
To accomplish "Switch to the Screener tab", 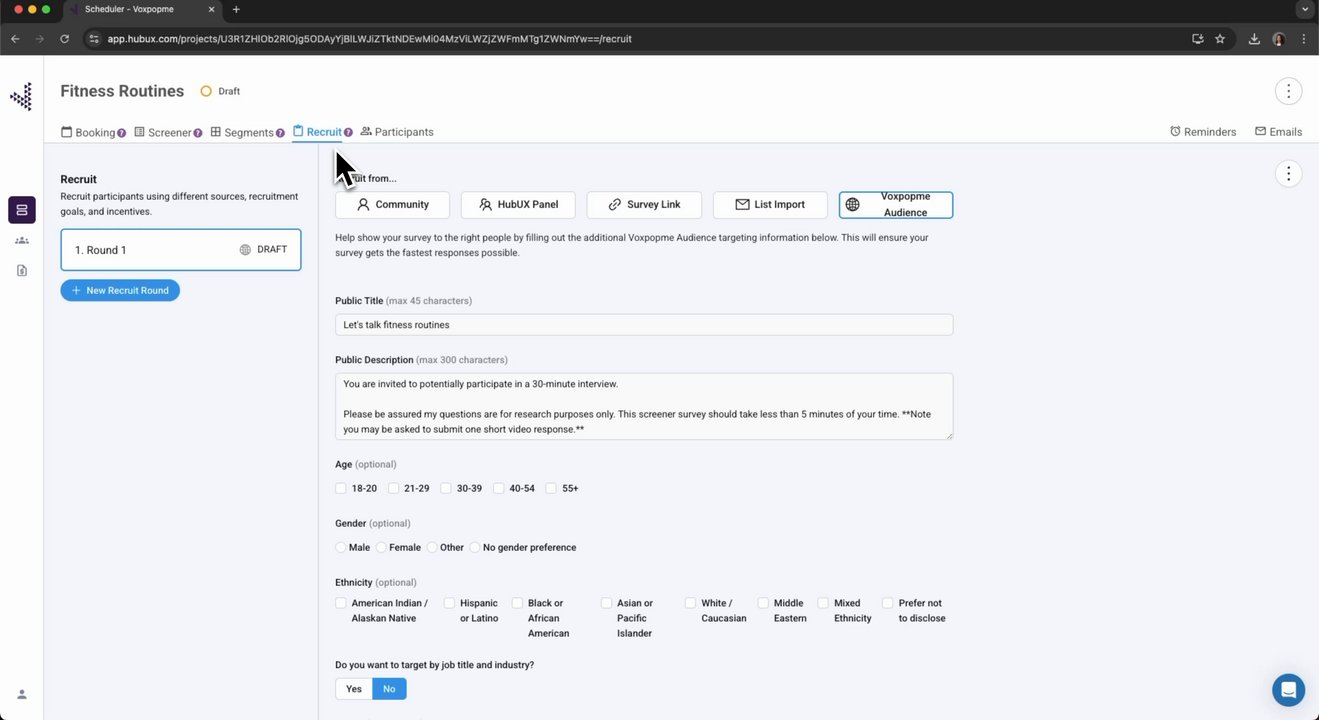I will click(168, 132).
